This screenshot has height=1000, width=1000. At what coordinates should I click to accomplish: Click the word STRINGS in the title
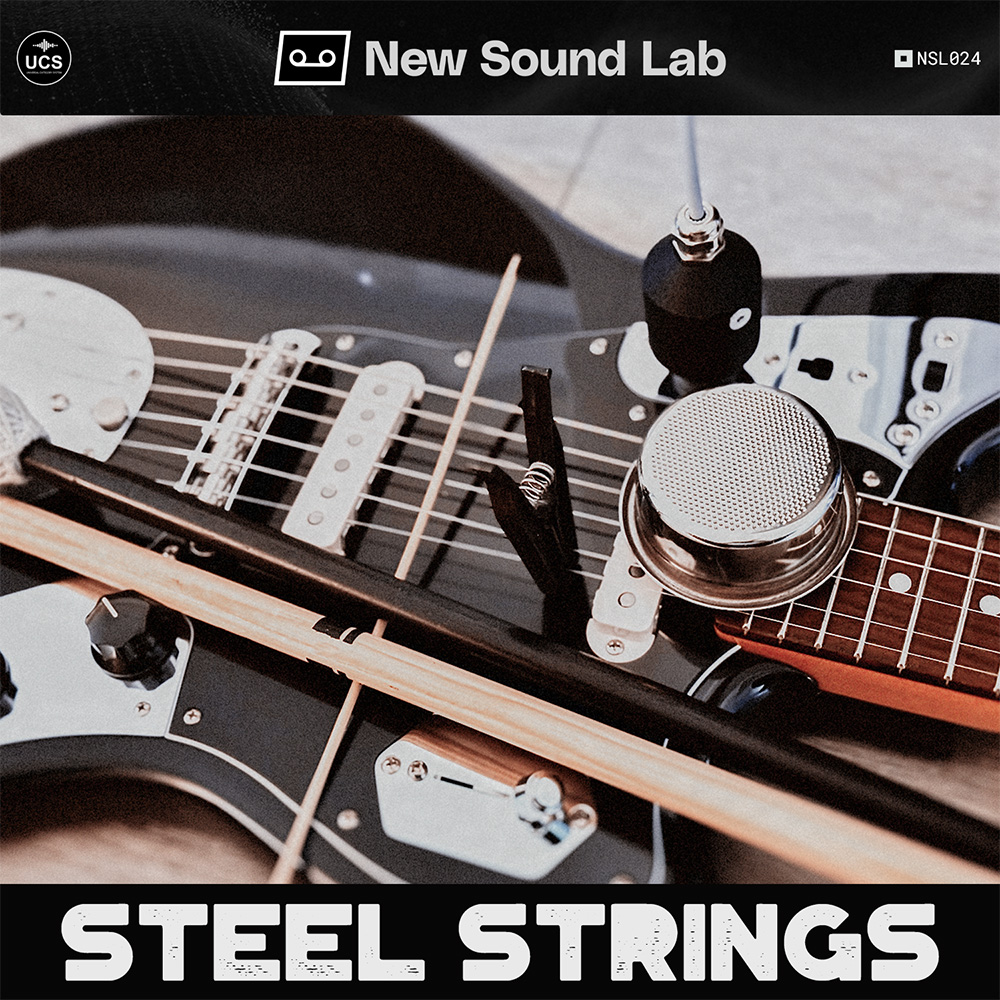click(698, 942)
